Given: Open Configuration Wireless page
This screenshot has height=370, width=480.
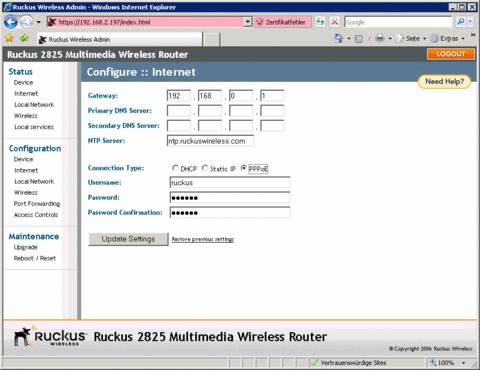Looking at the screenshot, I should pyautogui.click(x=26, y=193).
